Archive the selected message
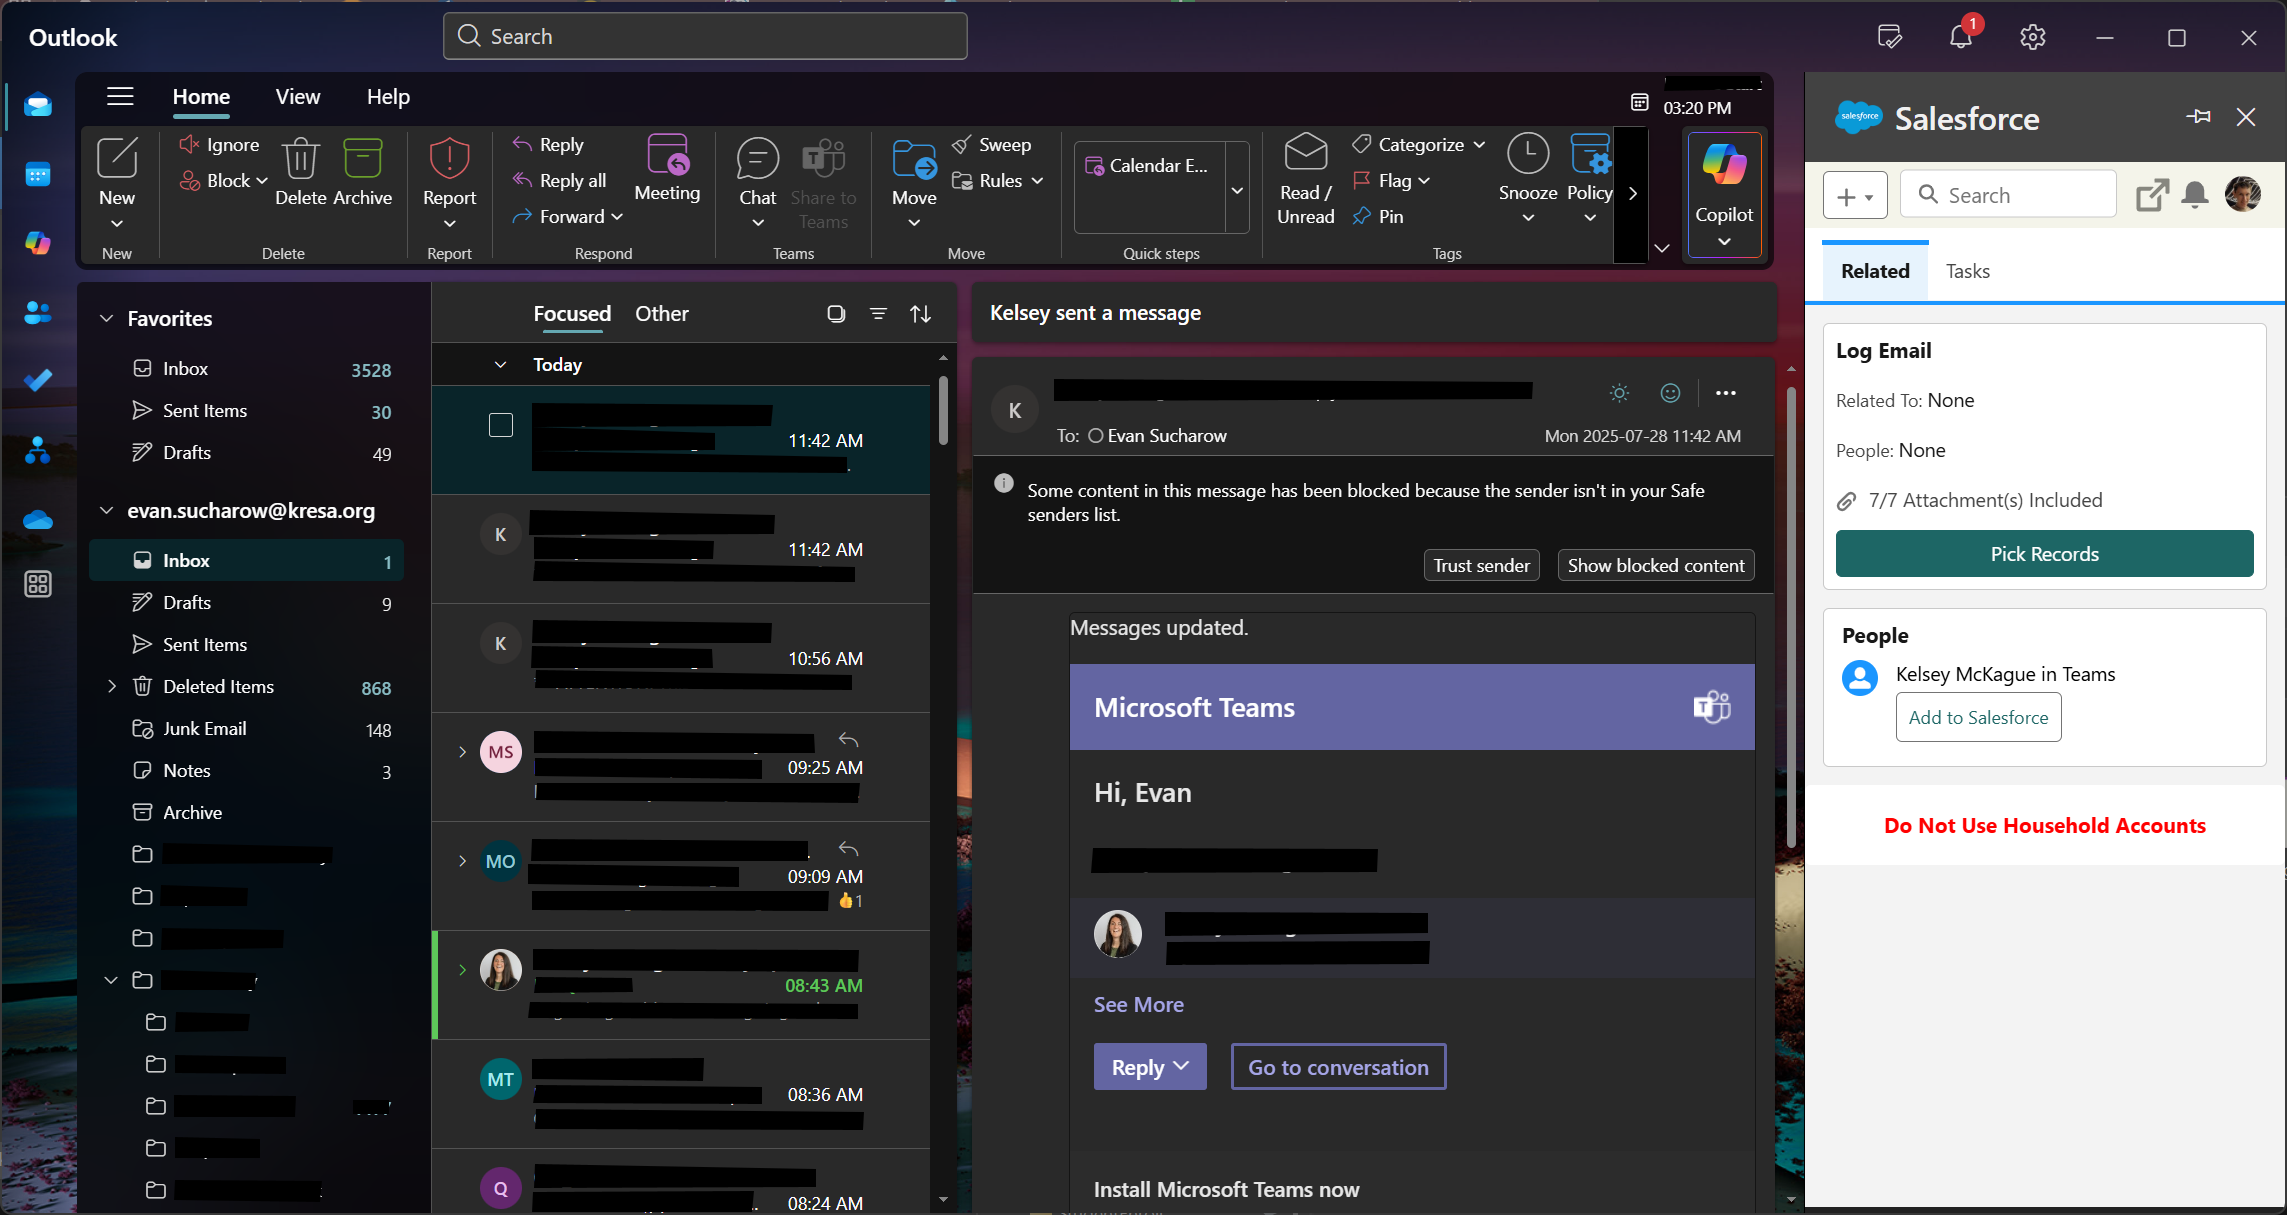2287x1215 pixels. [362, 172]
